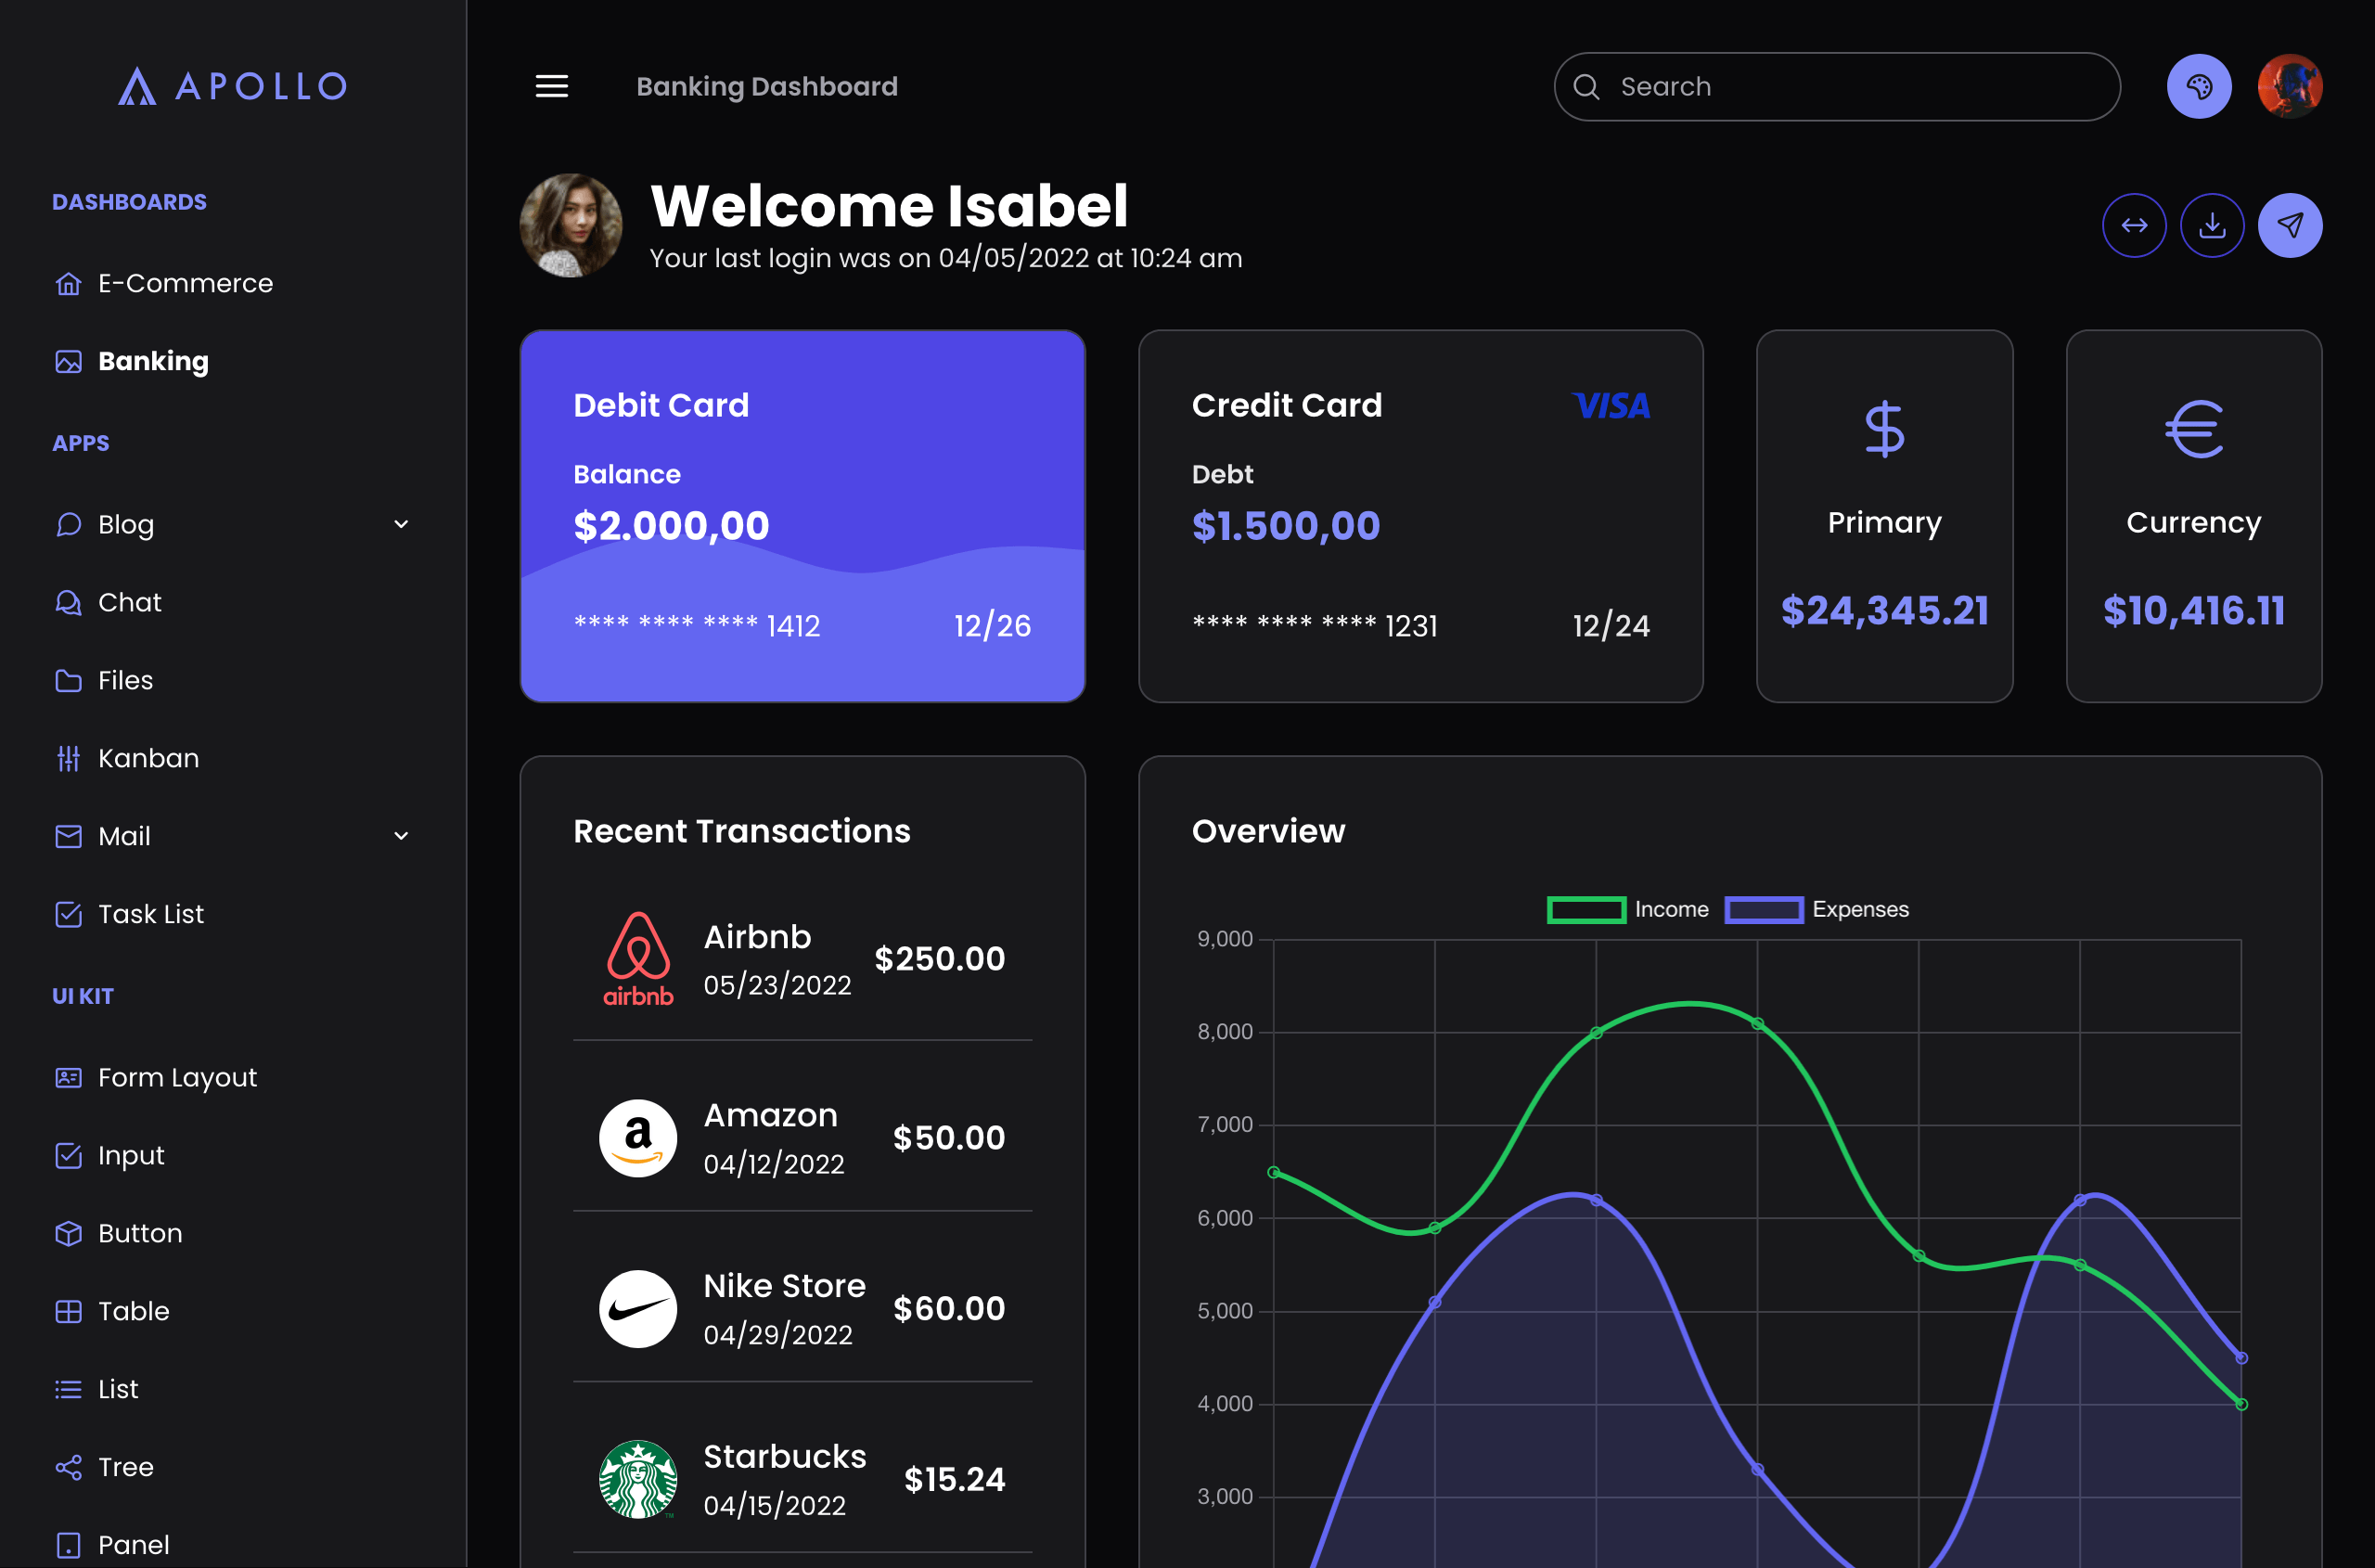This screenshot has height=1568, width=2375.
Task: Click the Starbucks transaction amount $15.24
Action: (x=954, y=1479)
